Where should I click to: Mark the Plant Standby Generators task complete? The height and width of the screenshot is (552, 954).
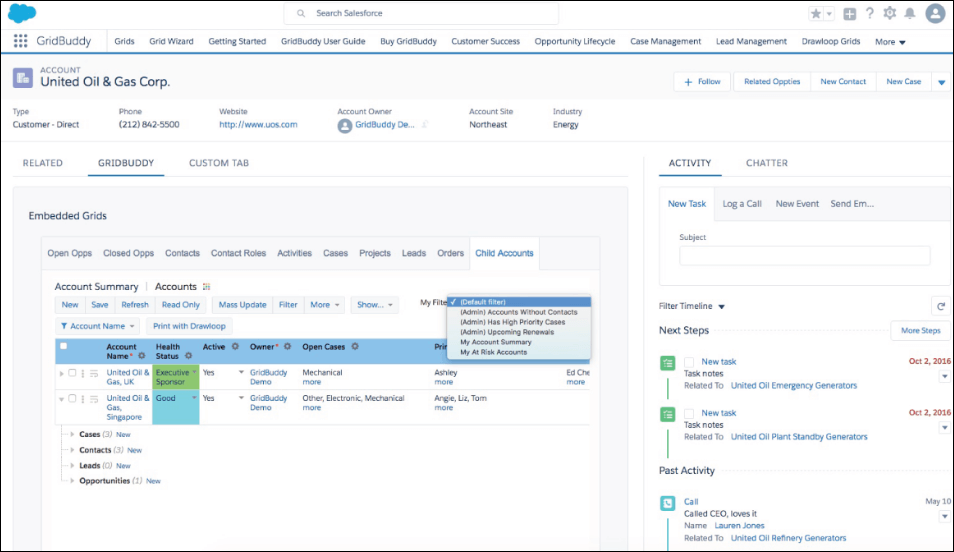pyautogui.click(x=689, y=413)
